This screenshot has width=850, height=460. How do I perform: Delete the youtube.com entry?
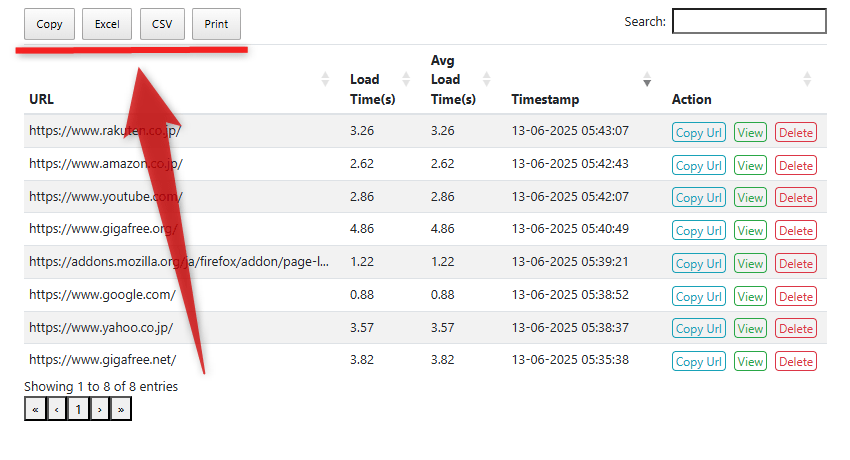[x=796, y=197]
